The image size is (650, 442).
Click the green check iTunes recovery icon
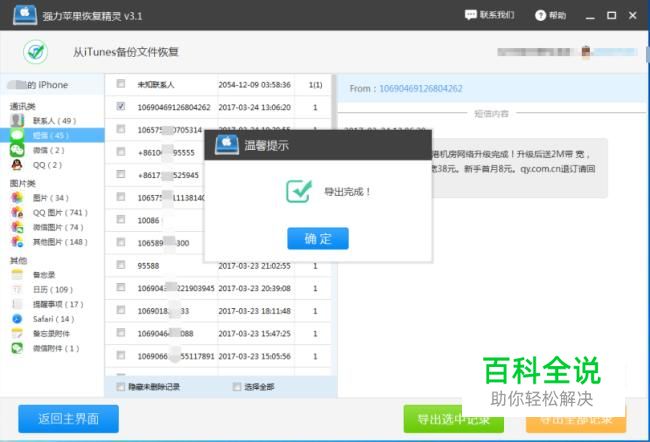36,52
